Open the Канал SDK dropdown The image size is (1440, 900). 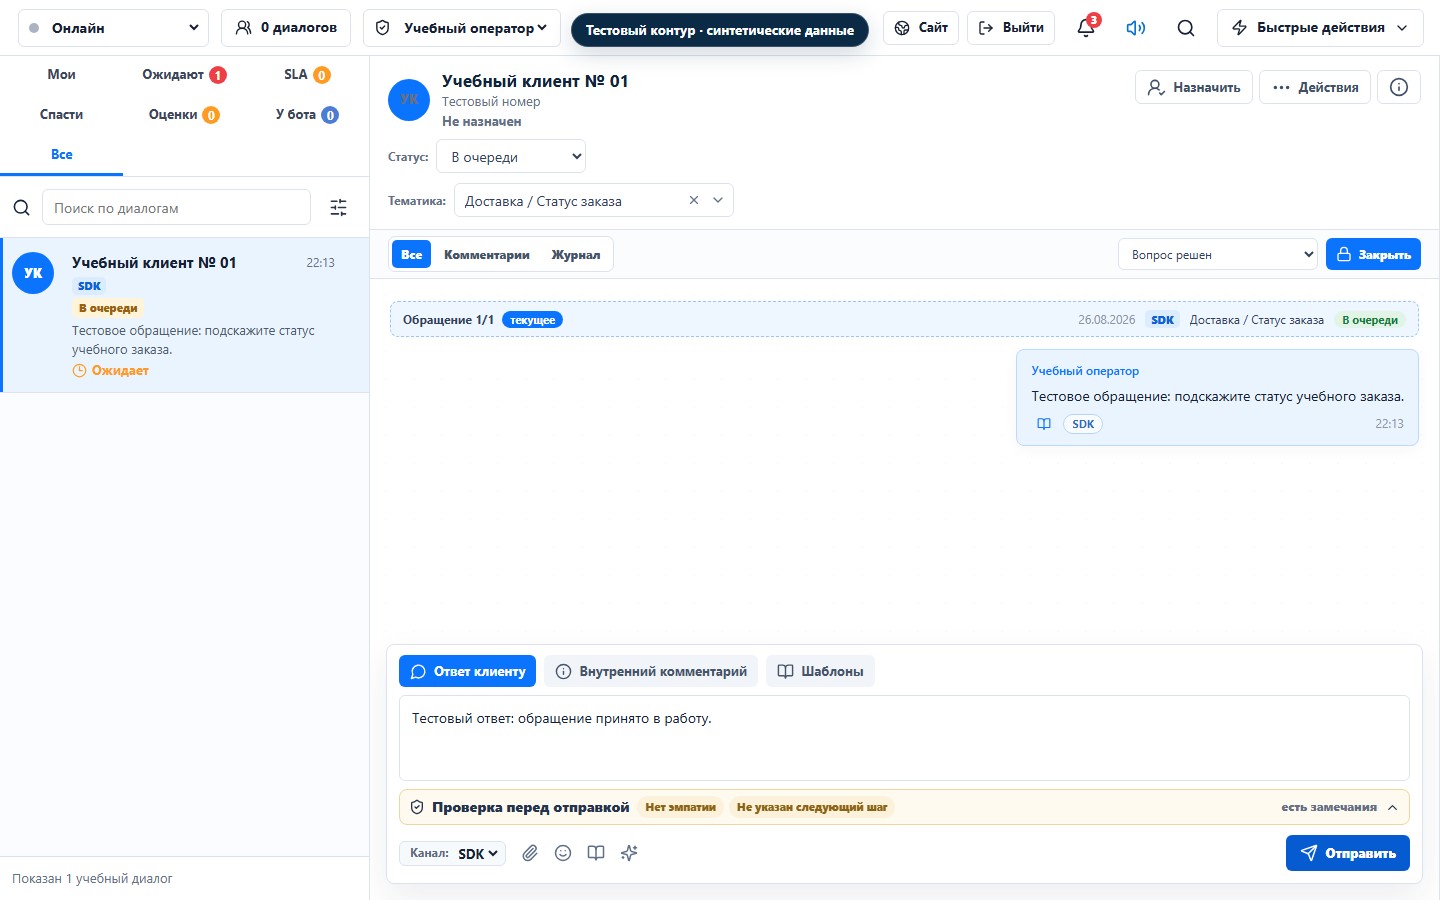click(x=453, y=853)
